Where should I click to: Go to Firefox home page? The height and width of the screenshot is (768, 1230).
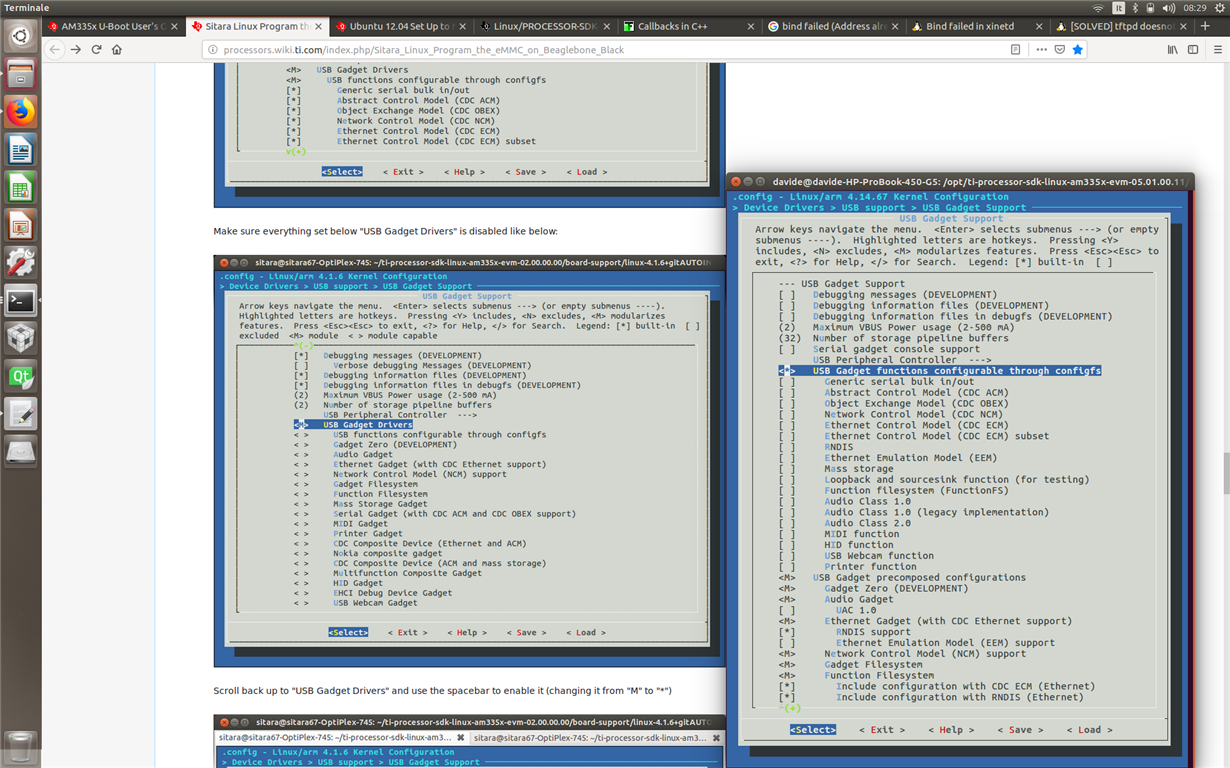[117, 49]
